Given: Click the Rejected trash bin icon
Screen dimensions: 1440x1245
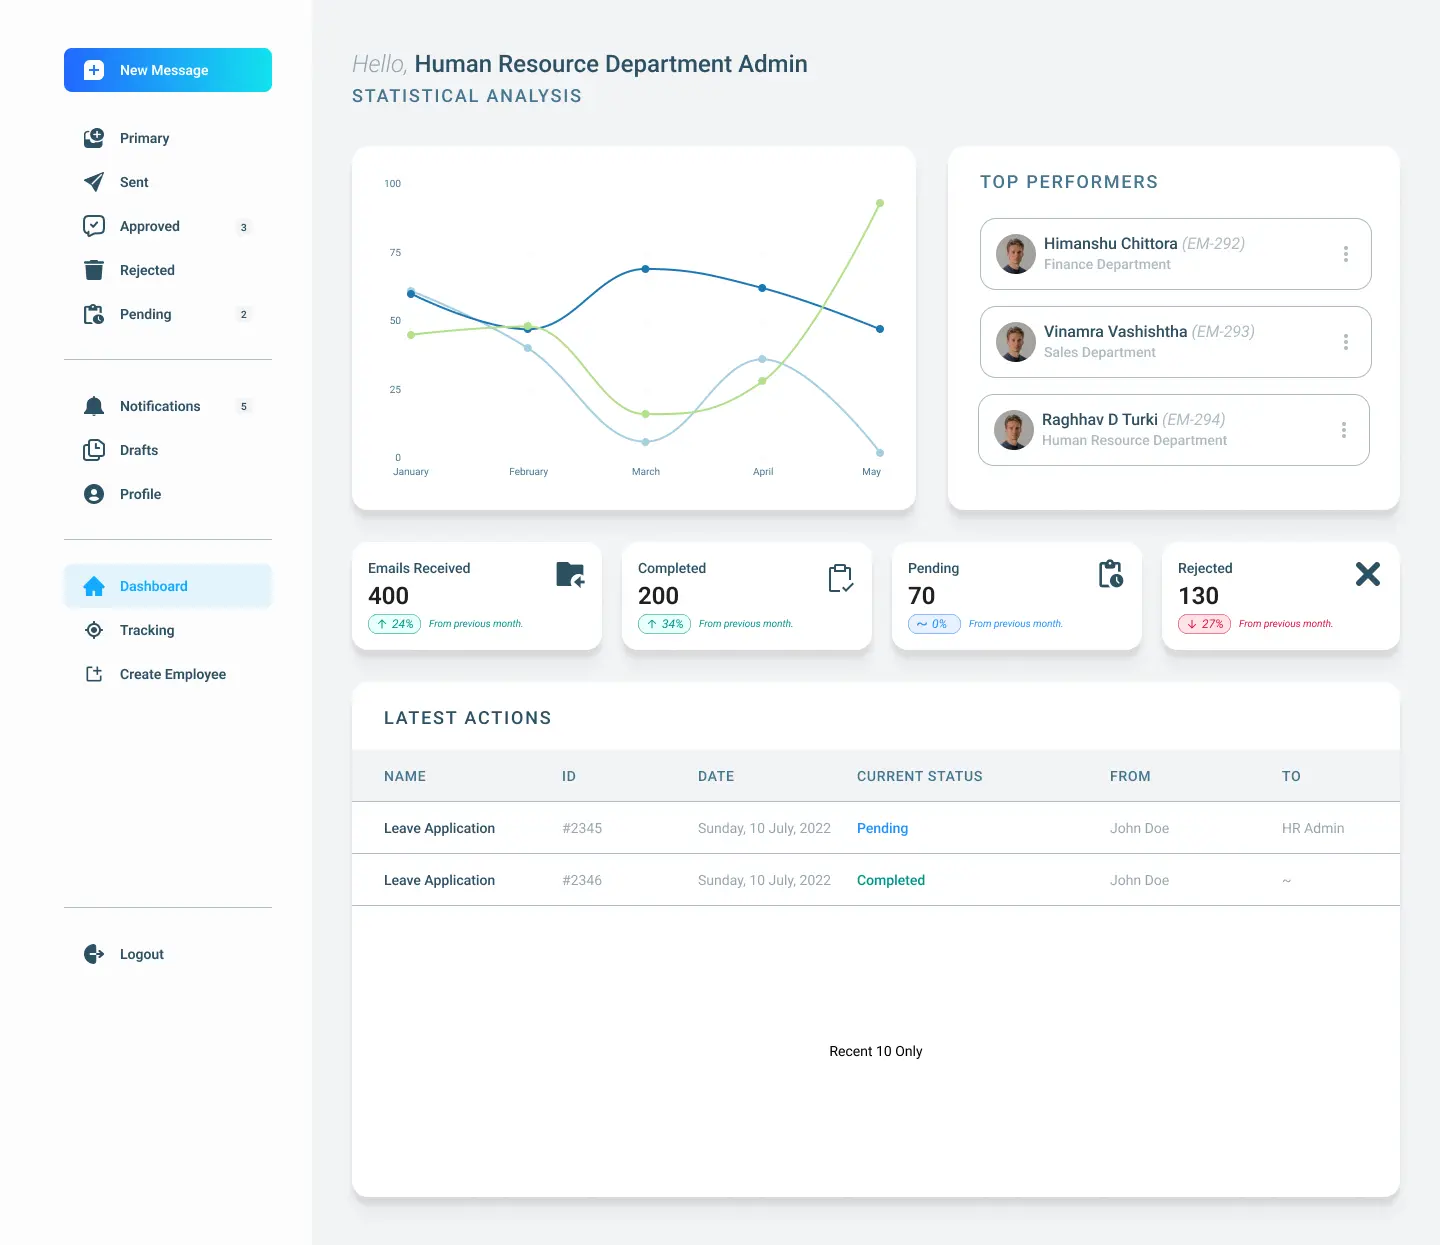Looking at the screenshot, I should point(94,270).
